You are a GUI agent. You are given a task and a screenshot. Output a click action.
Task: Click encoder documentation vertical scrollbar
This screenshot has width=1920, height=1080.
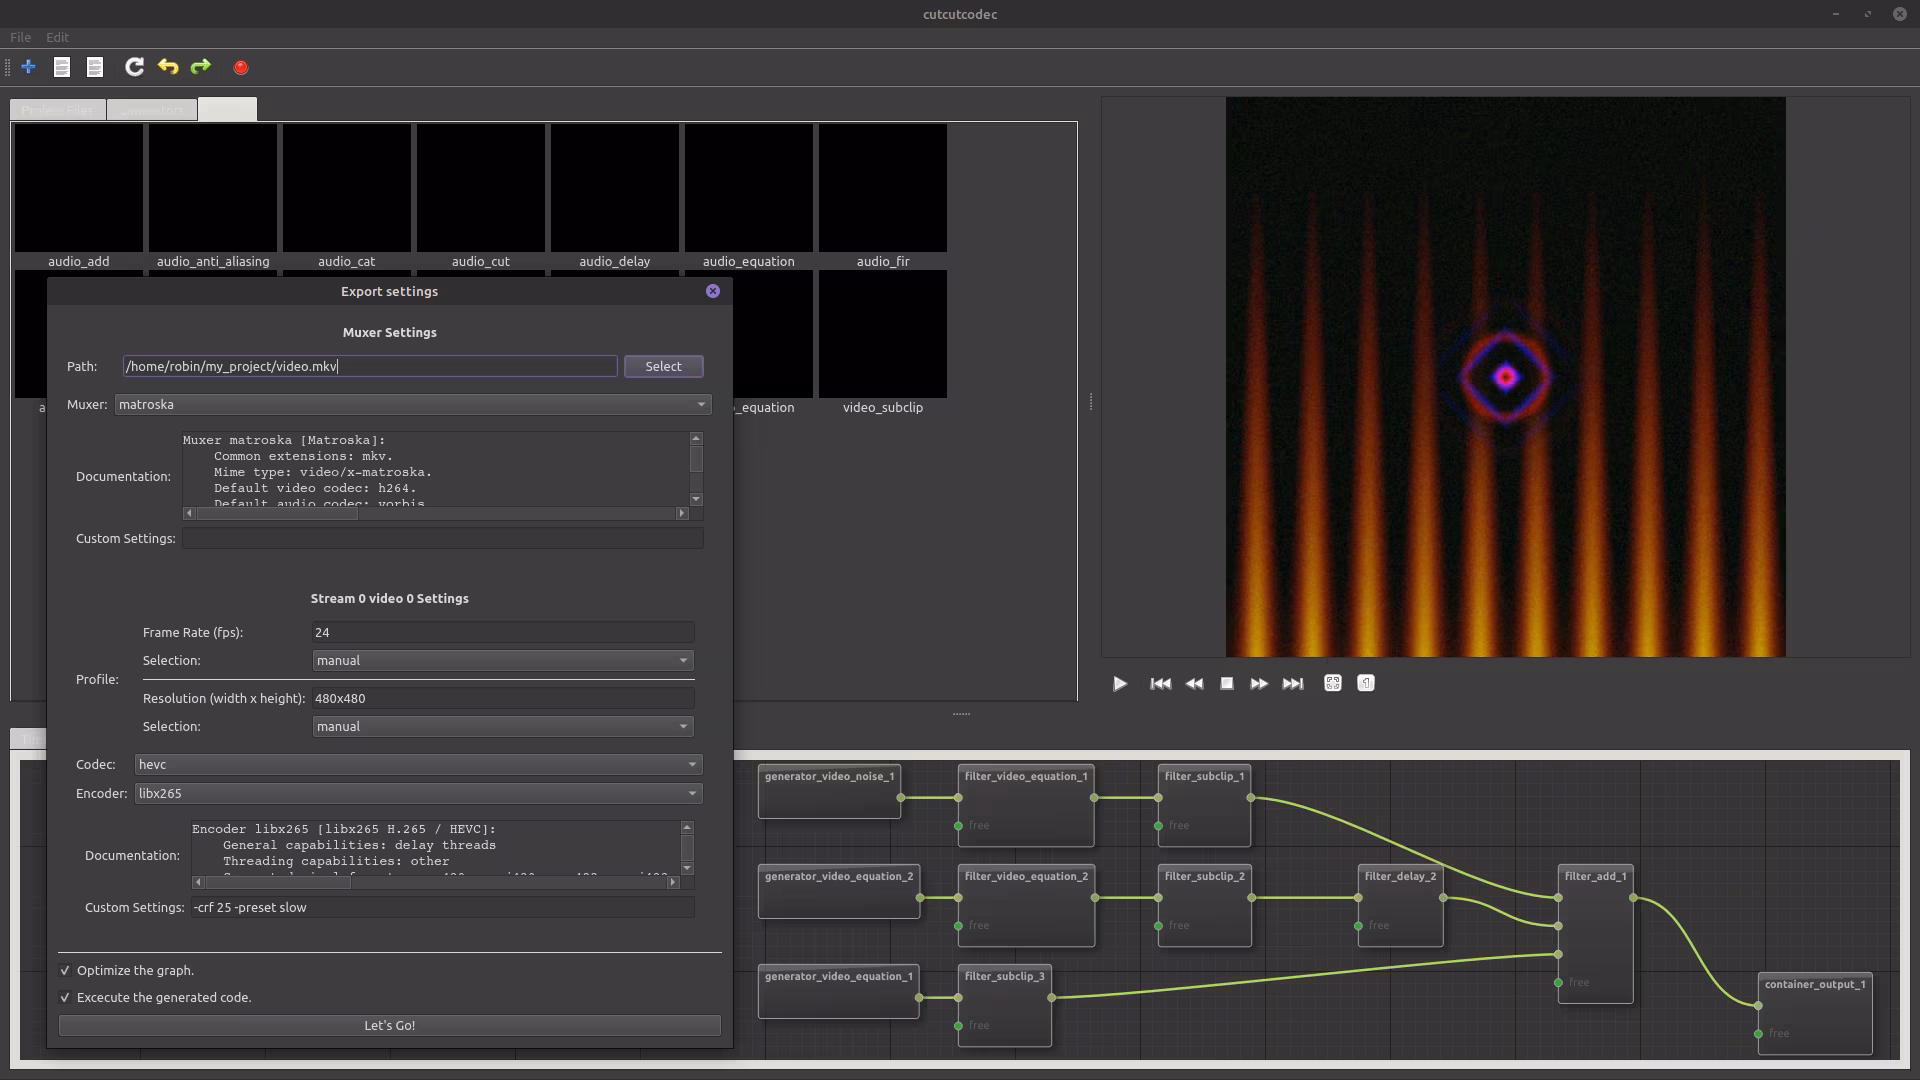(x=687, y=847)
